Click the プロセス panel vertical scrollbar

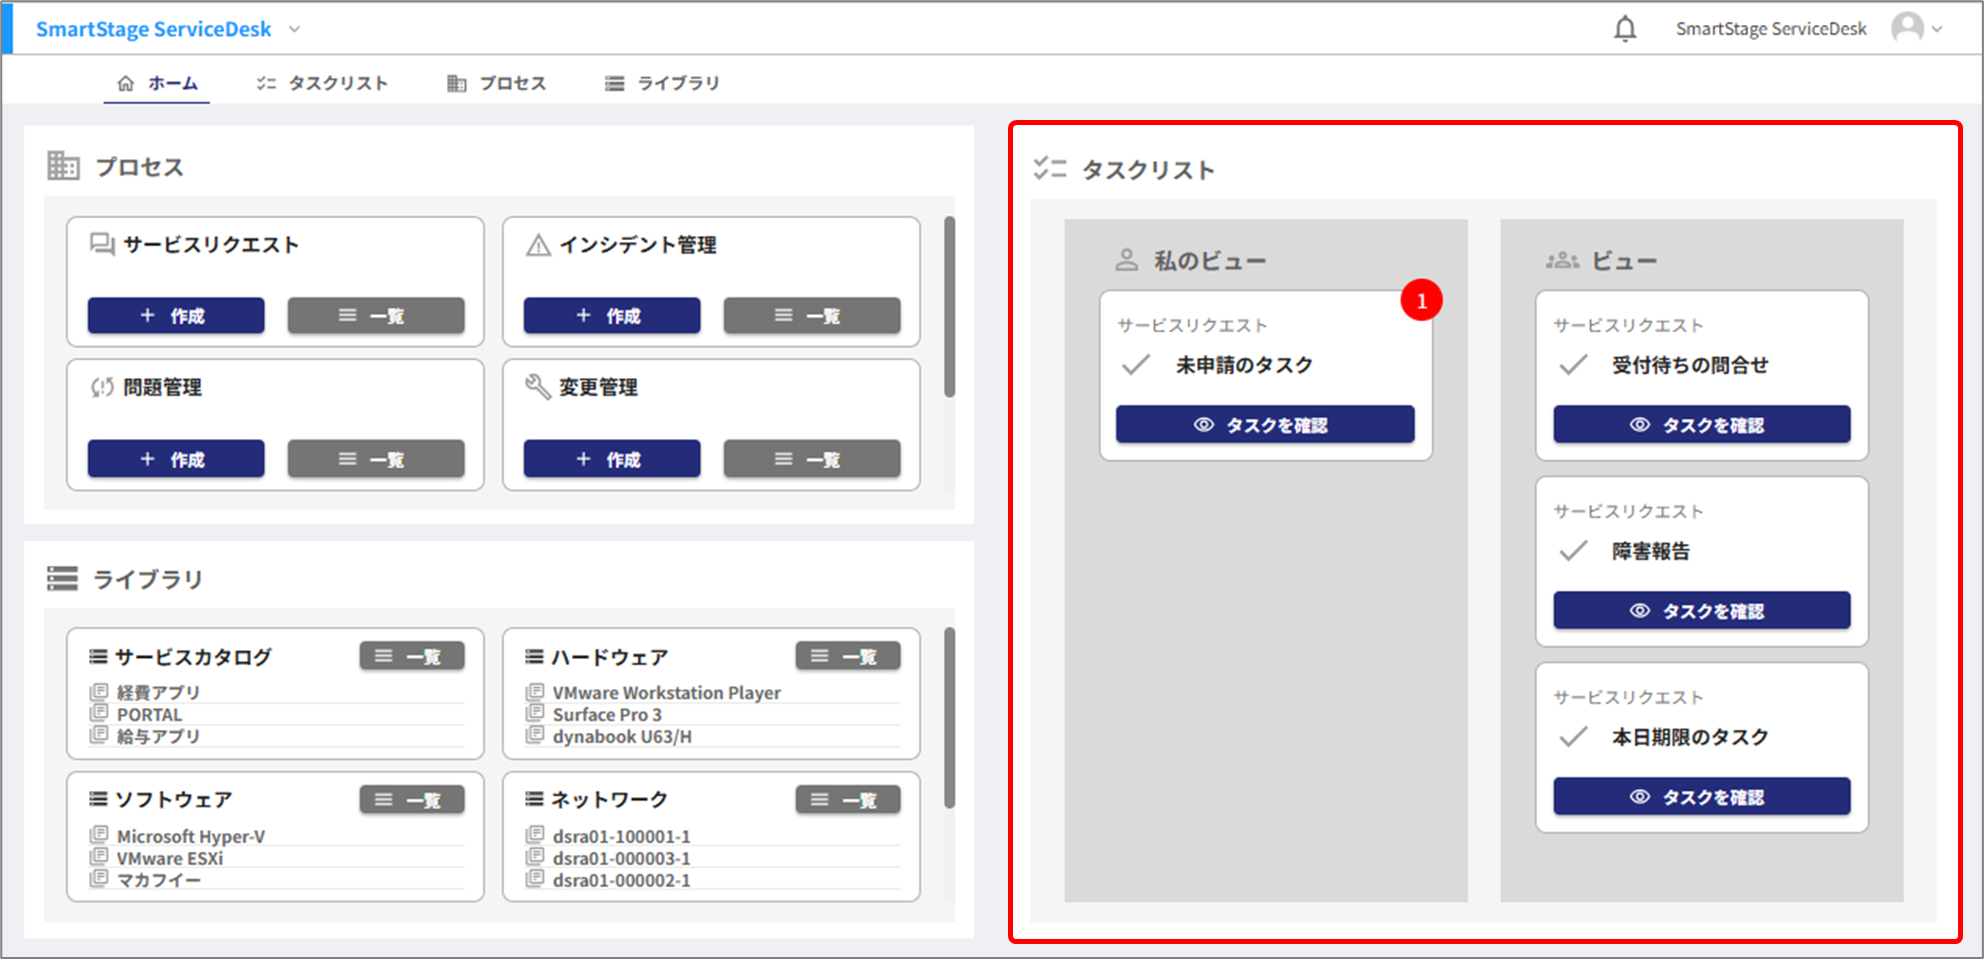(949, 306)
